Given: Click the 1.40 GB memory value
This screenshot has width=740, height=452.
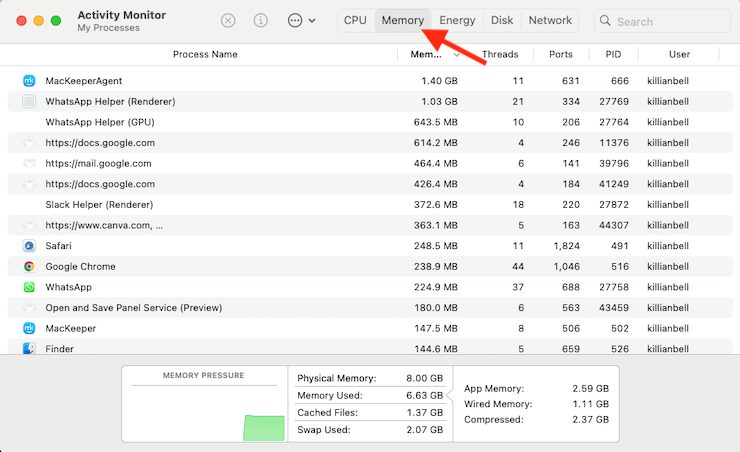Looking at the screenshot, I should pos(439,81).
